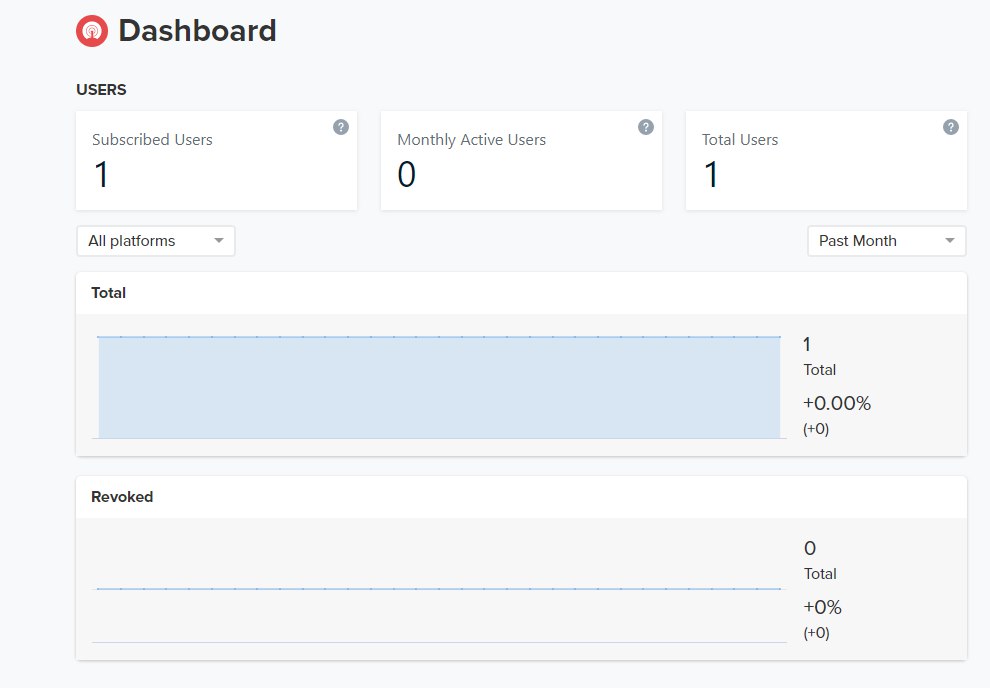Click the +0% change value in Revoked
The height and width of the screenshot is (688, 990).
click(823, 607)
